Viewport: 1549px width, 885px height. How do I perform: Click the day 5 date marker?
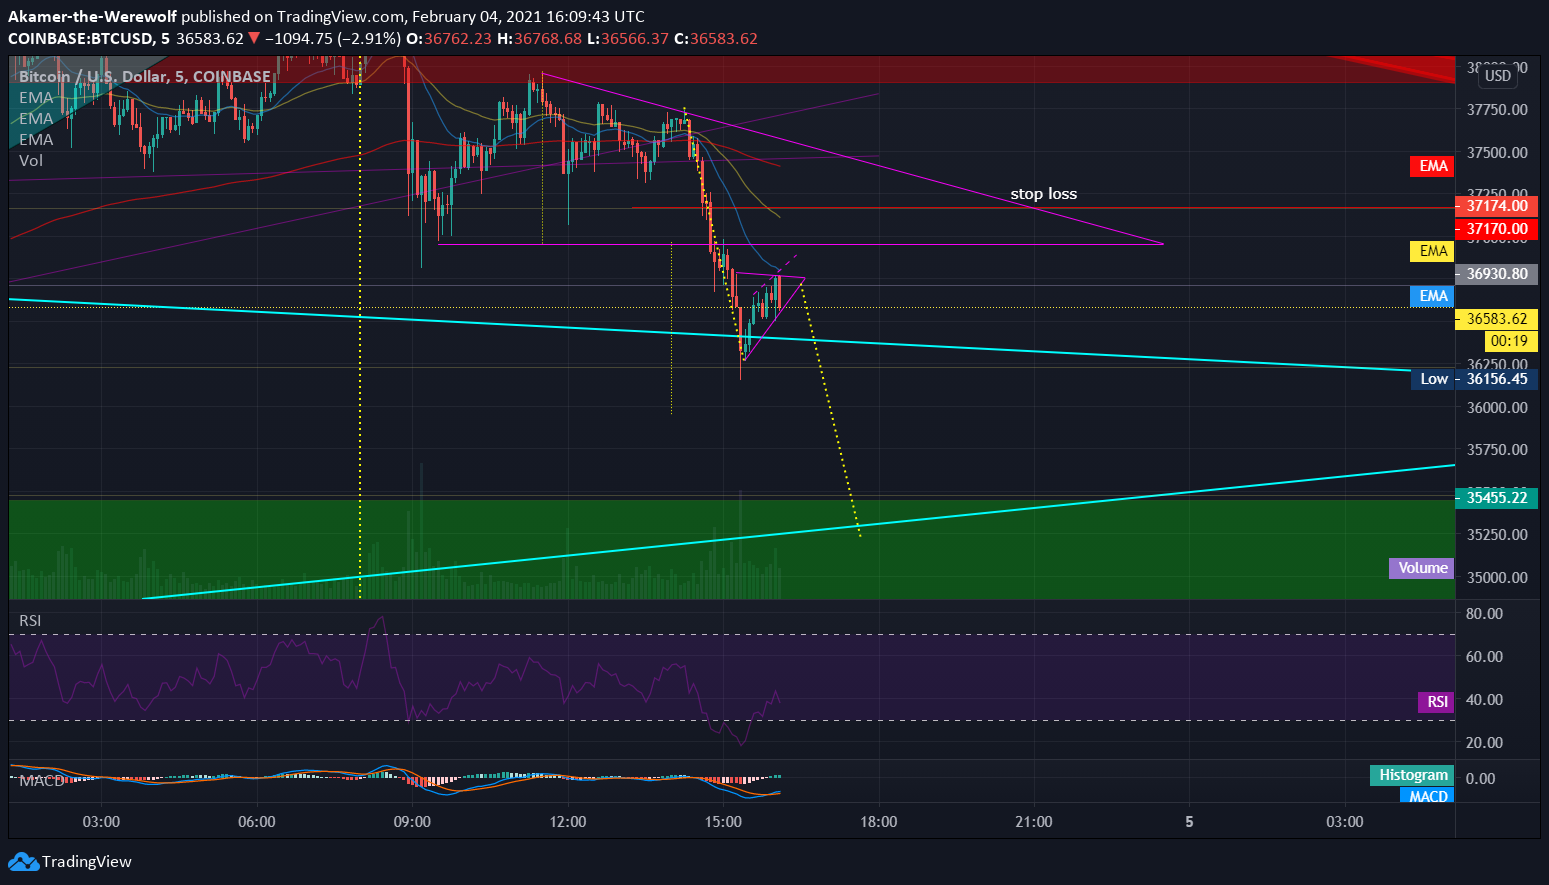pos(1189,822)
